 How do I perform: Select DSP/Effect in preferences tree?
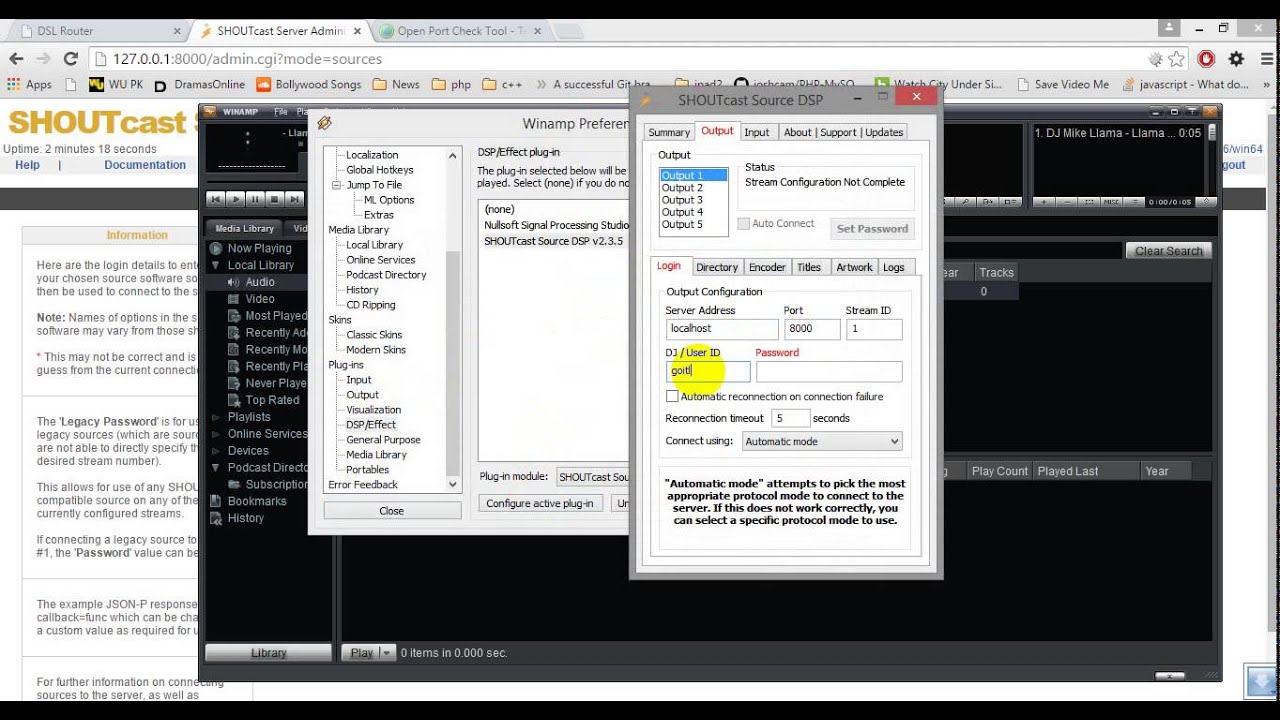pos(371,425)
